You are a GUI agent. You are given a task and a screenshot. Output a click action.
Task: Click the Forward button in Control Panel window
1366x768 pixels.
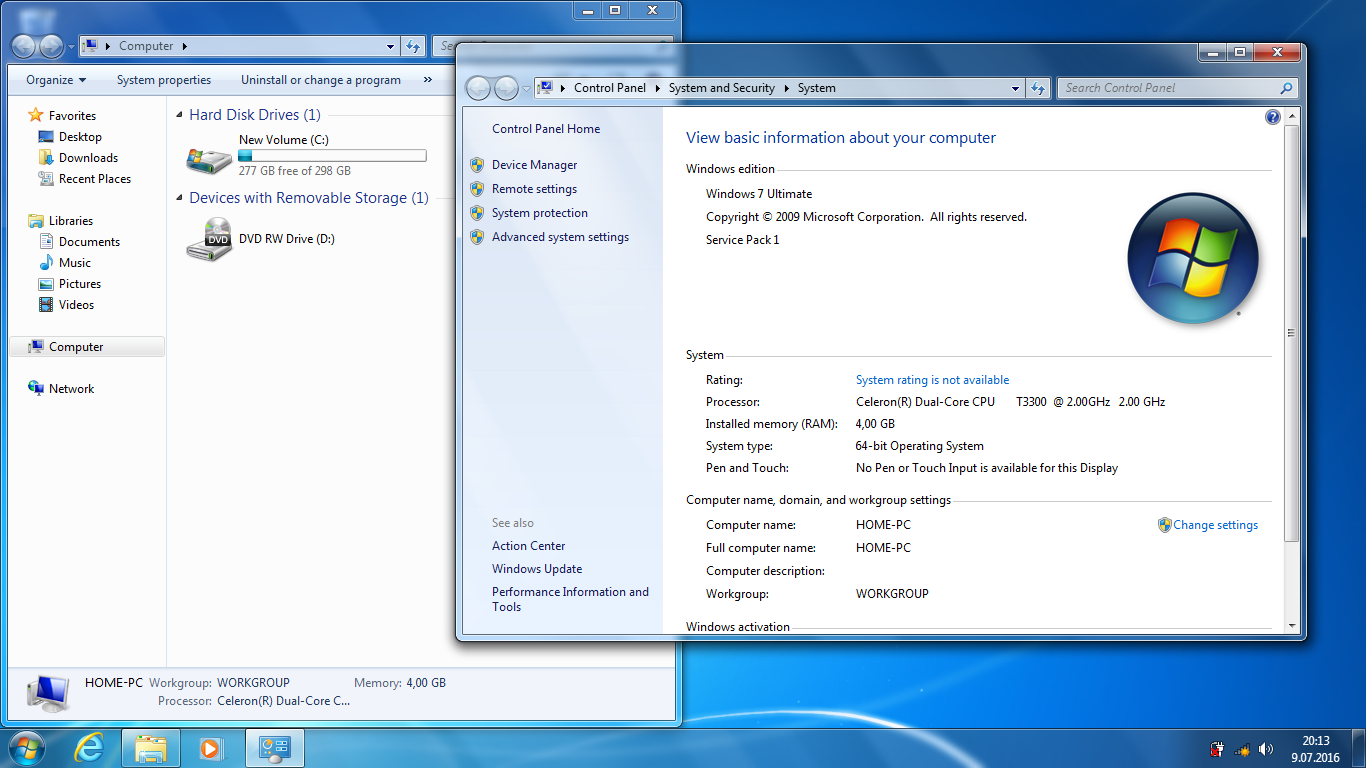point(507,88)
